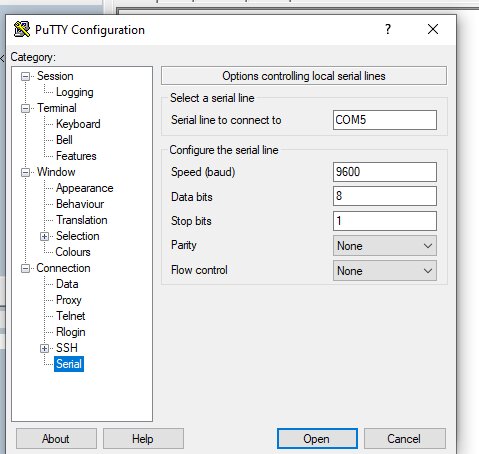Click the Options controlling local serial lines header
This screenshot has width=479, height=454.
click(x=304, y=76)
